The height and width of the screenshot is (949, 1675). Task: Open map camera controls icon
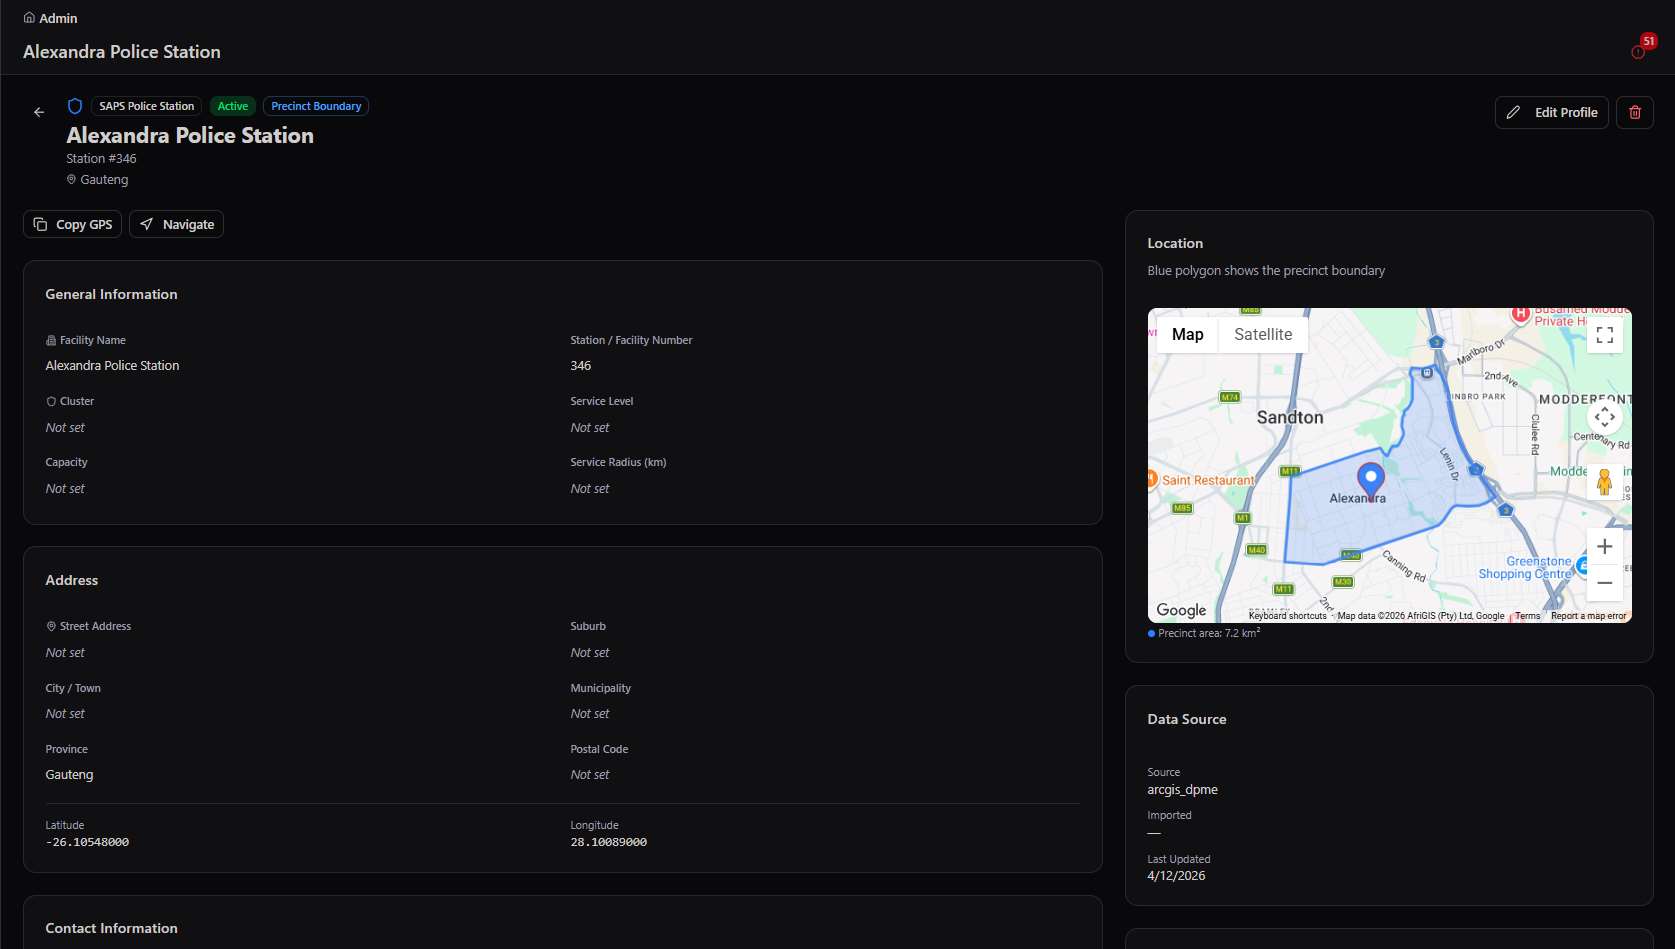point(1605,417)
